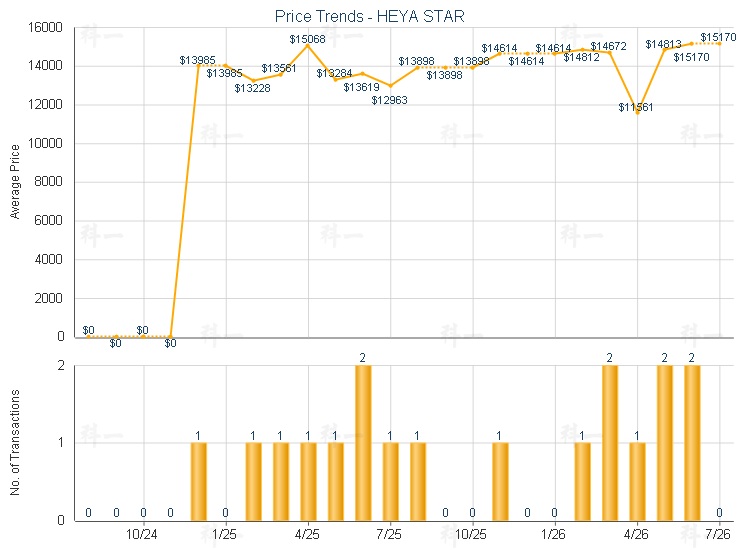Click the 7/26 x-axis label

point(717,534)
